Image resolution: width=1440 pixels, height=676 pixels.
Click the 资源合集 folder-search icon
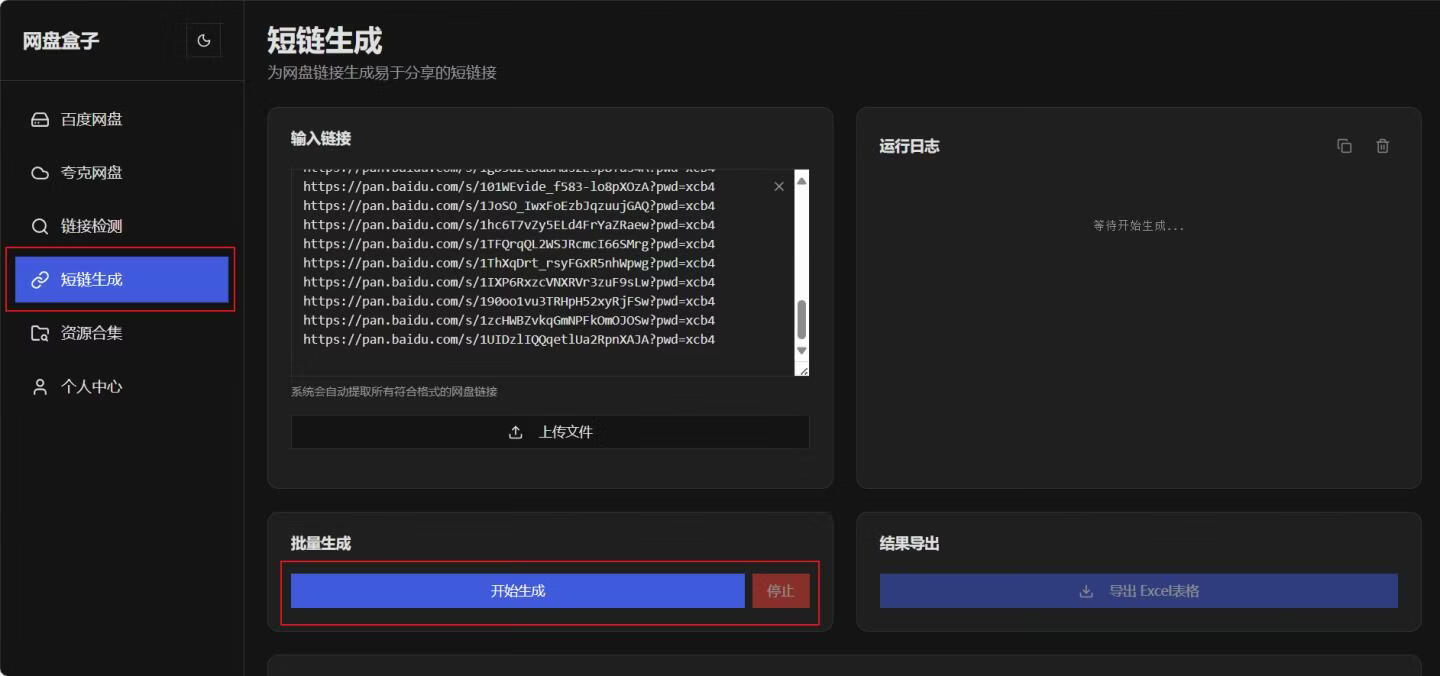coord(40,334)
